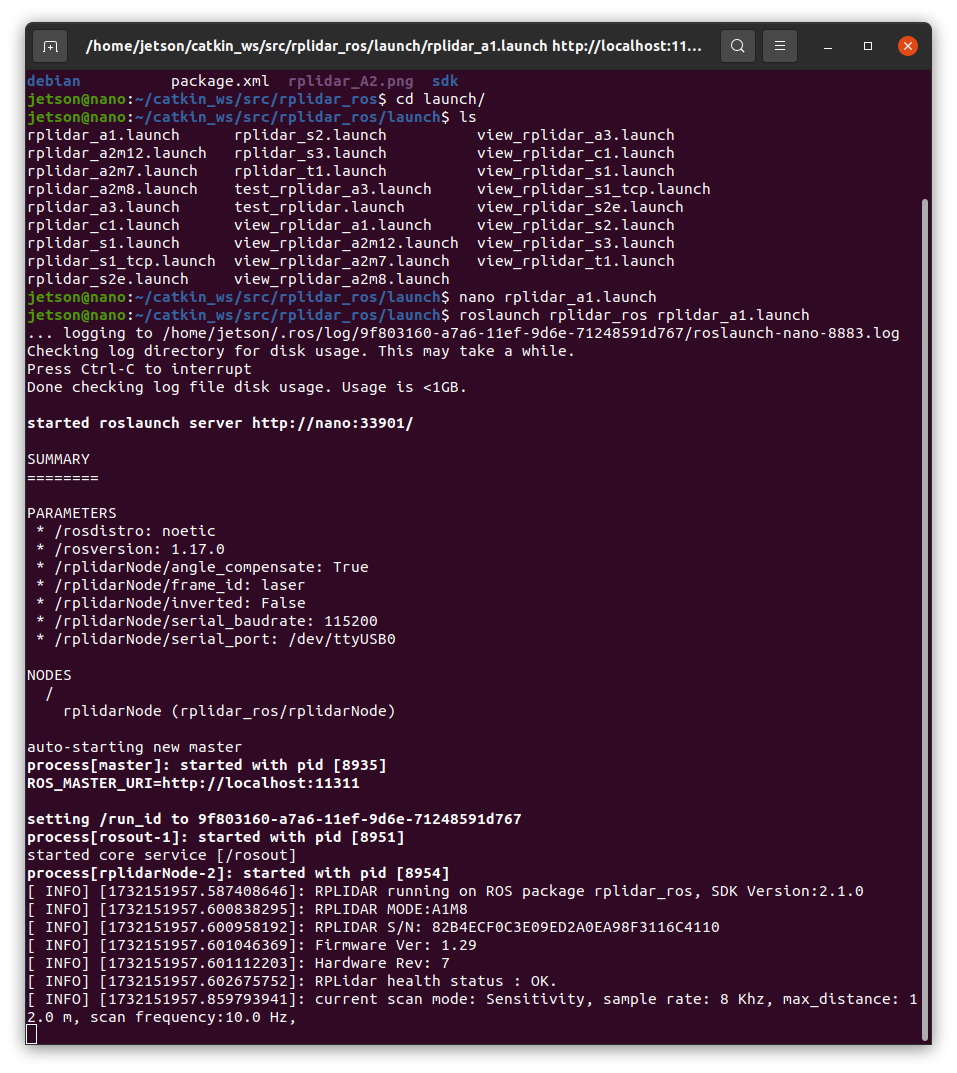Click serial_port /dev/ttyUSB0 value
Screen dimensions: 957x1073
[342, 639]
